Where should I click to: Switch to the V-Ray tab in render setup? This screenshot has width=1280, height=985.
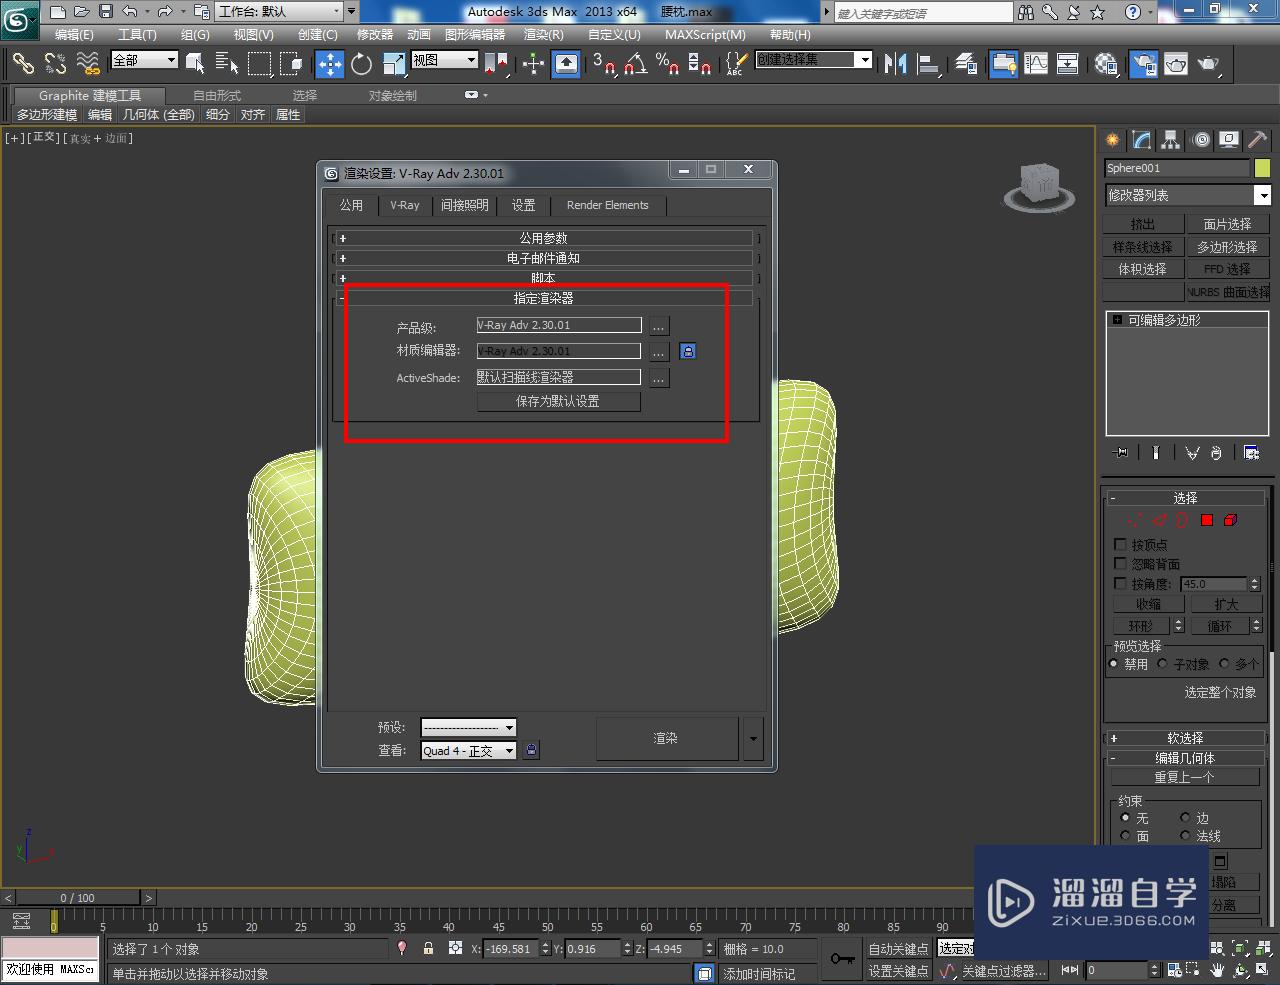[405, 205]
